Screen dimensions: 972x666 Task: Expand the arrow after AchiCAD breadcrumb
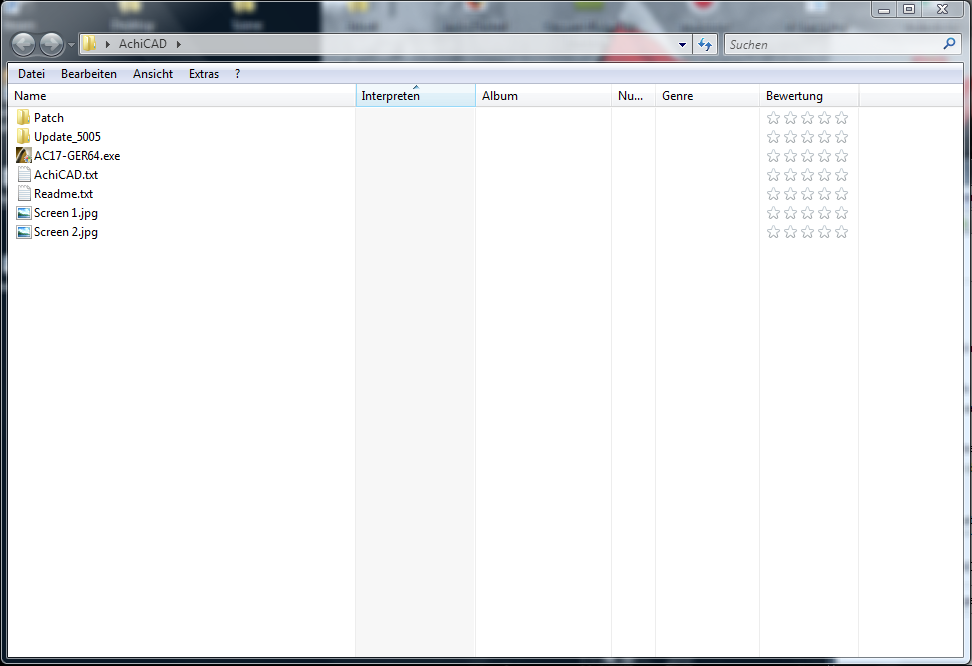click(x=179, y=44)
